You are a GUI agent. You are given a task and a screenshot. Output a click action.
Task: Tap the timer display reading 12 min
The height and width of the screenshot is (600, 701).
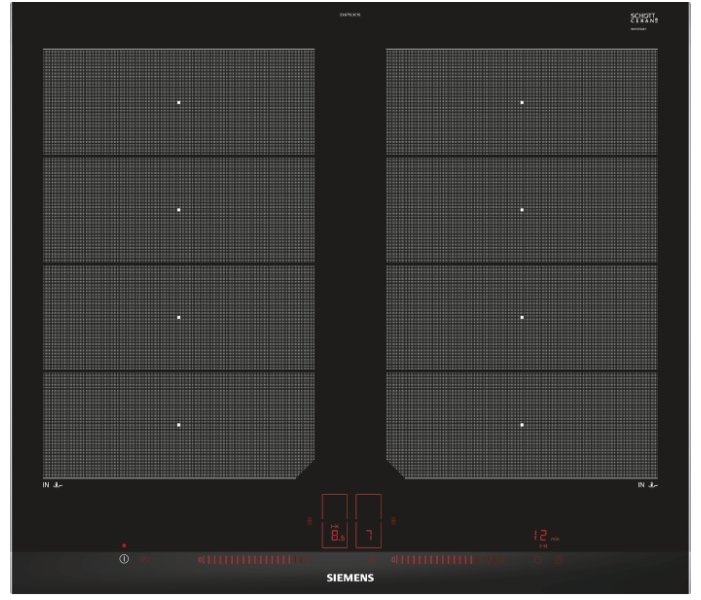[546, 537]
